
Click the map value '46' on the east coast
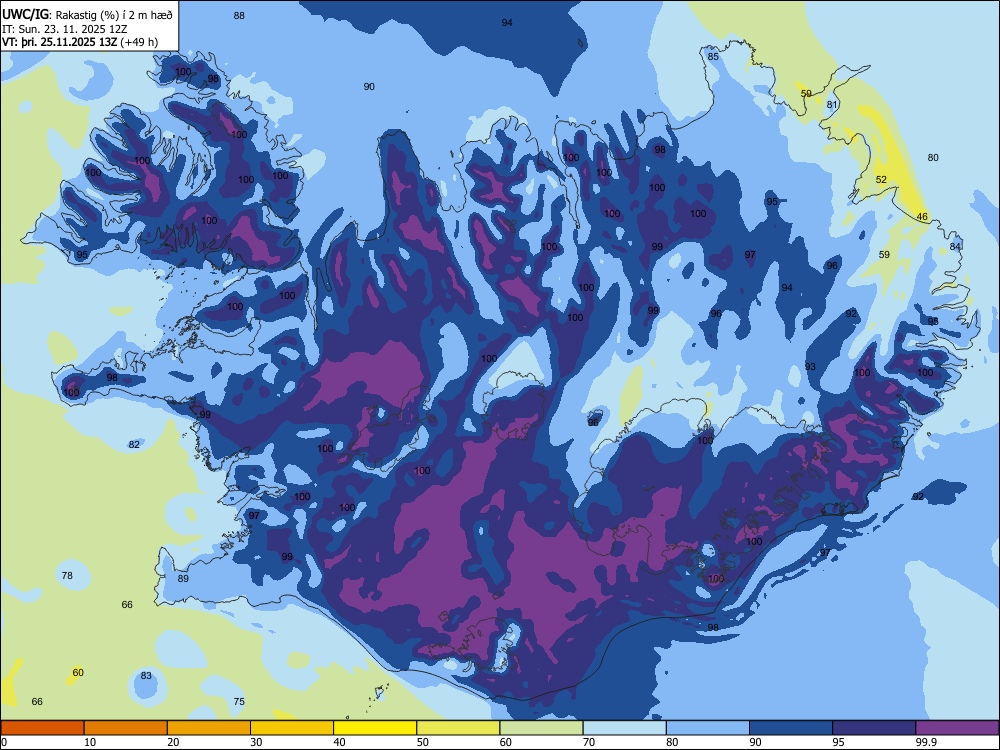pos(922,217)
